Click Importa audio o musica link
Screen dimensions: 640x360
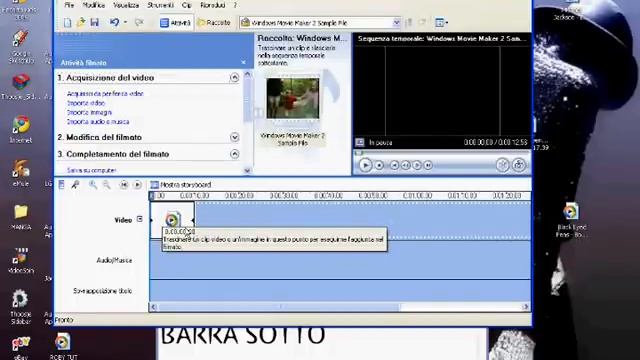(98, 122)
